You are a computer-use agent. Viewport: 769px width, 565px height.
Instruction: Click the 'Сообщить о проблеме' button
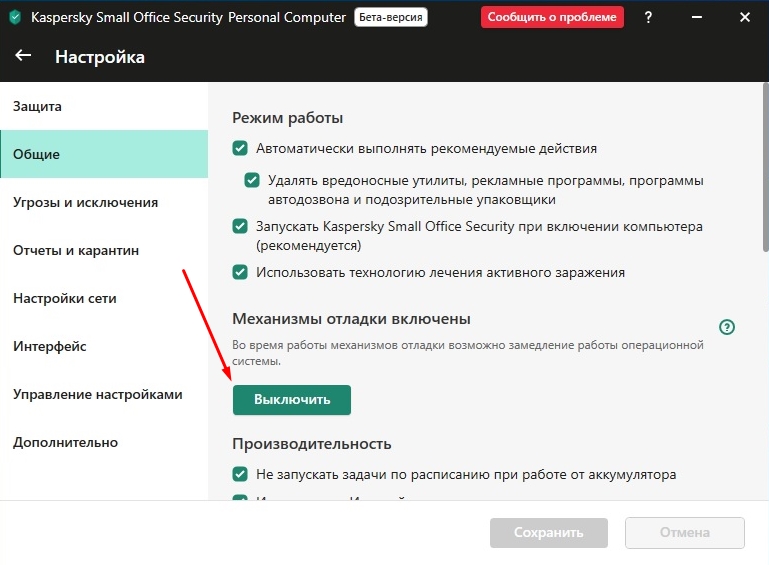coord(552,17)
